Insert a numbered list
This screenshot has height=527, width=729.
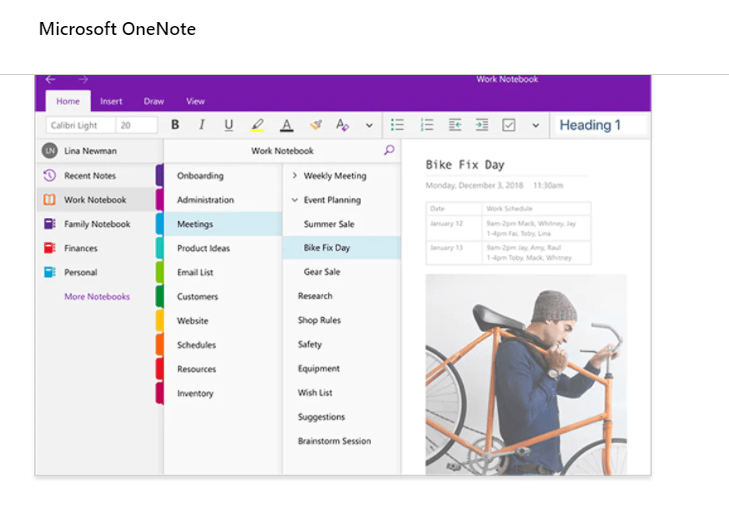coord(427,125)
